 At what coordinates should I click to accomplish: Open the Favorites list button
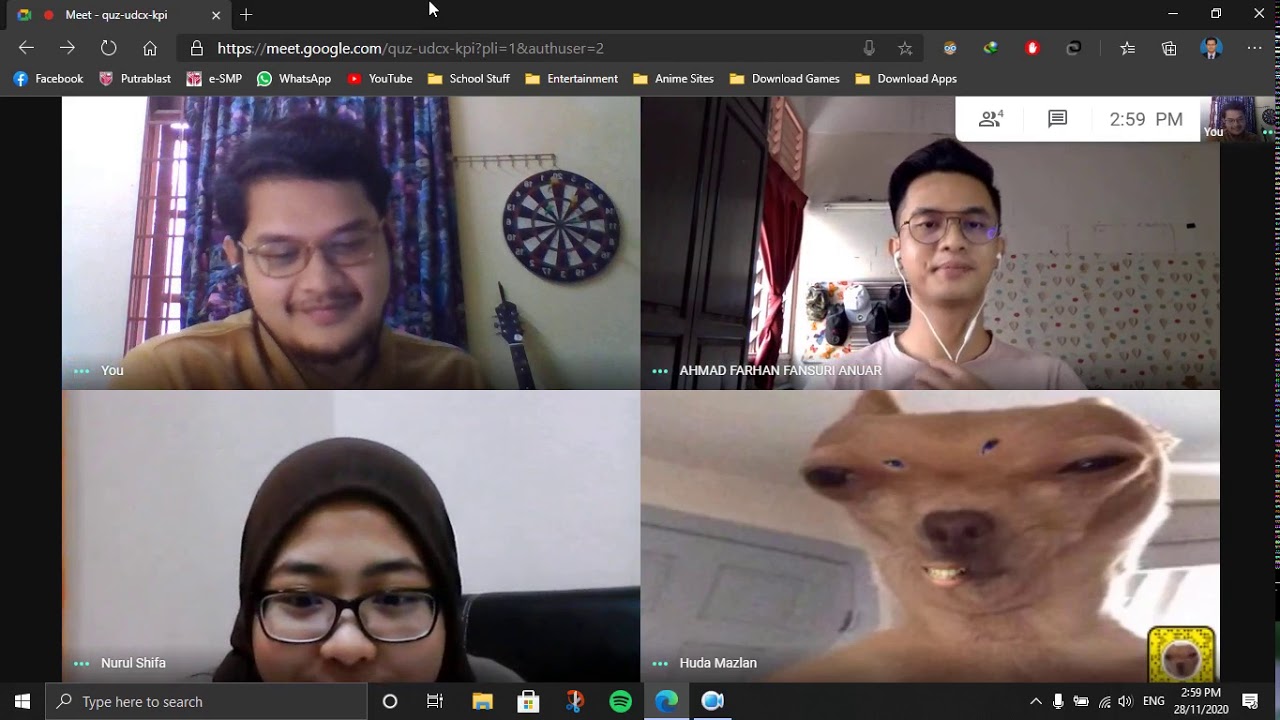[1127, 48]
